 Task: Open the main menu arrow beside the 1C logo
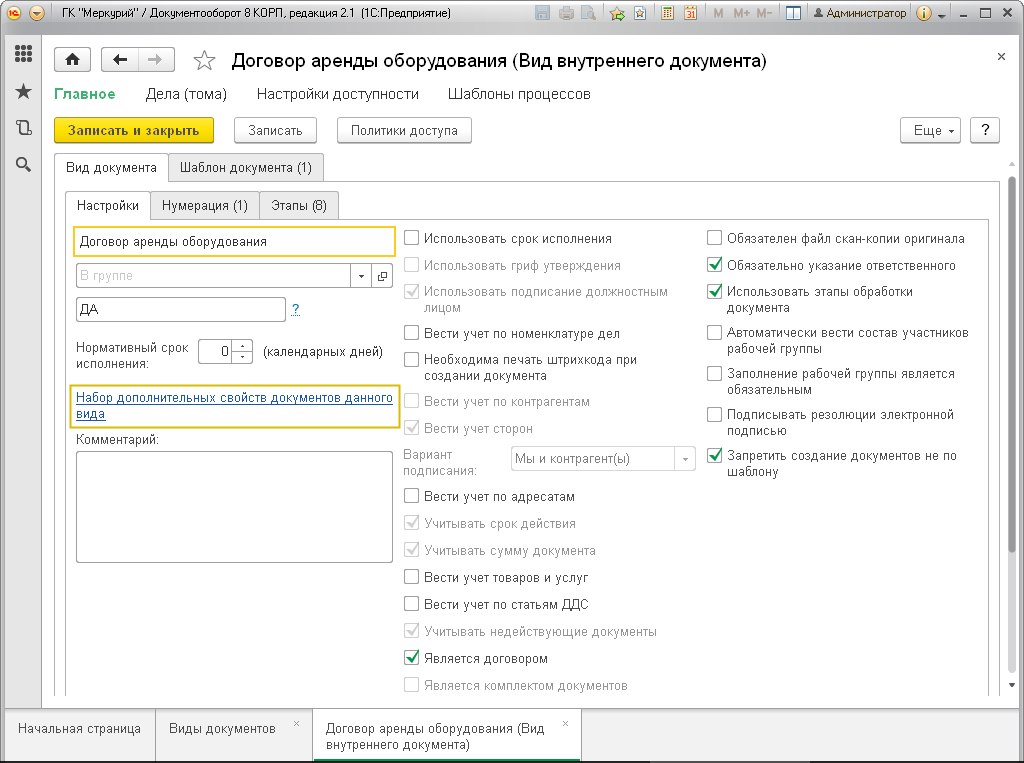tap(37, 13)
